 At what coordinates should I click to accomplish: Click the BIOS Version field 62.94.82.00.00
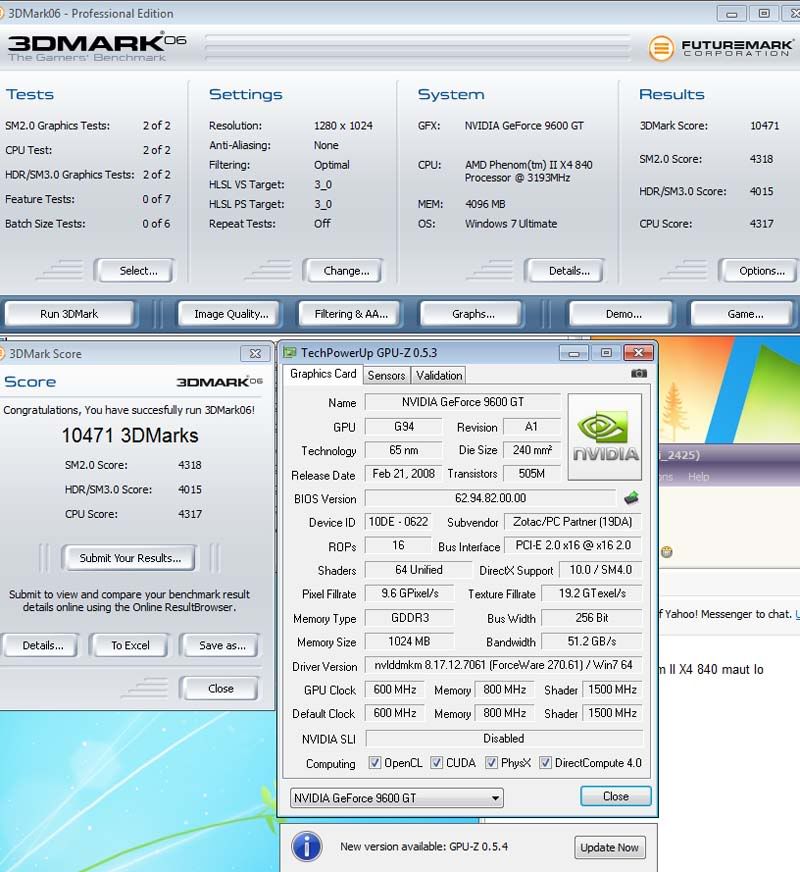pyautogui.click(x=490, y=498)
